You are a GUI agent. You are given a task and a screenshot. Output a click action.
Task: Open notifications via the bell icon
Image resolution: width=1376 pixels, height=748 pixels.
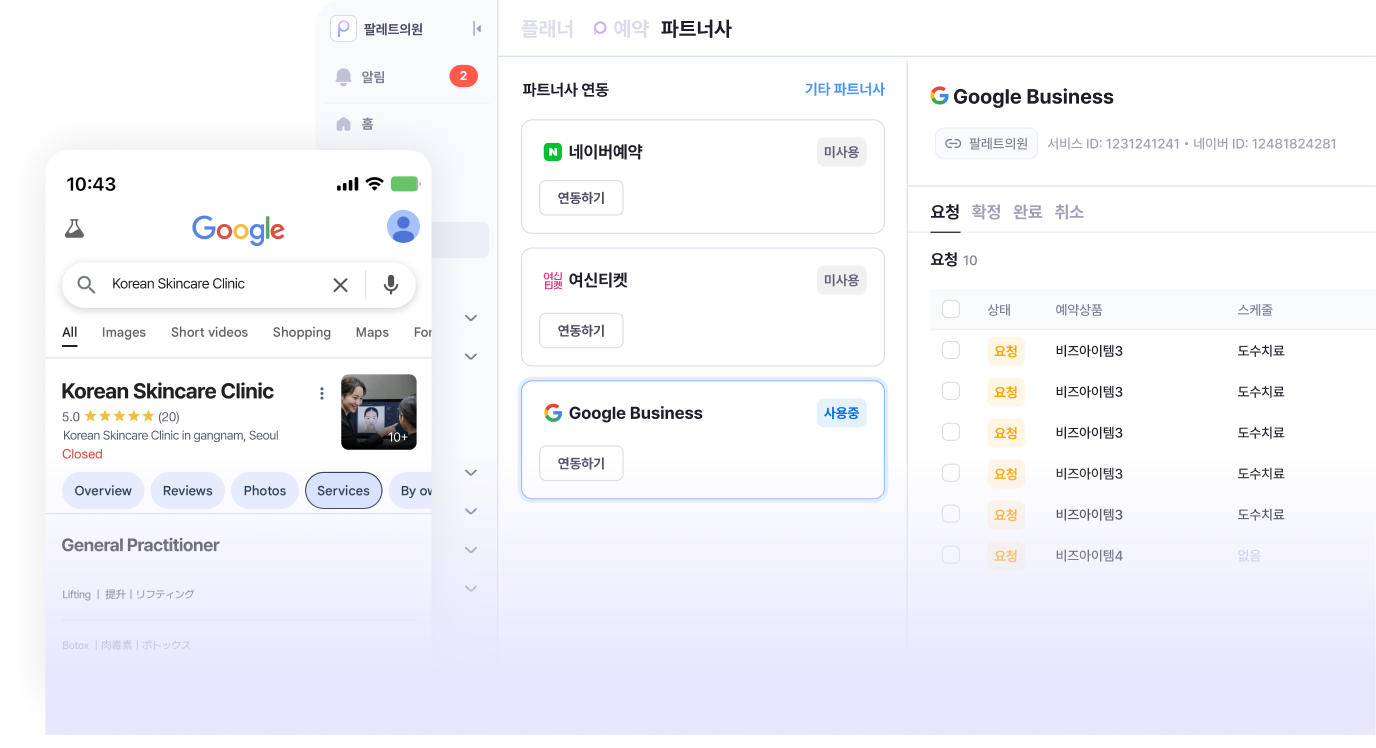344,77
